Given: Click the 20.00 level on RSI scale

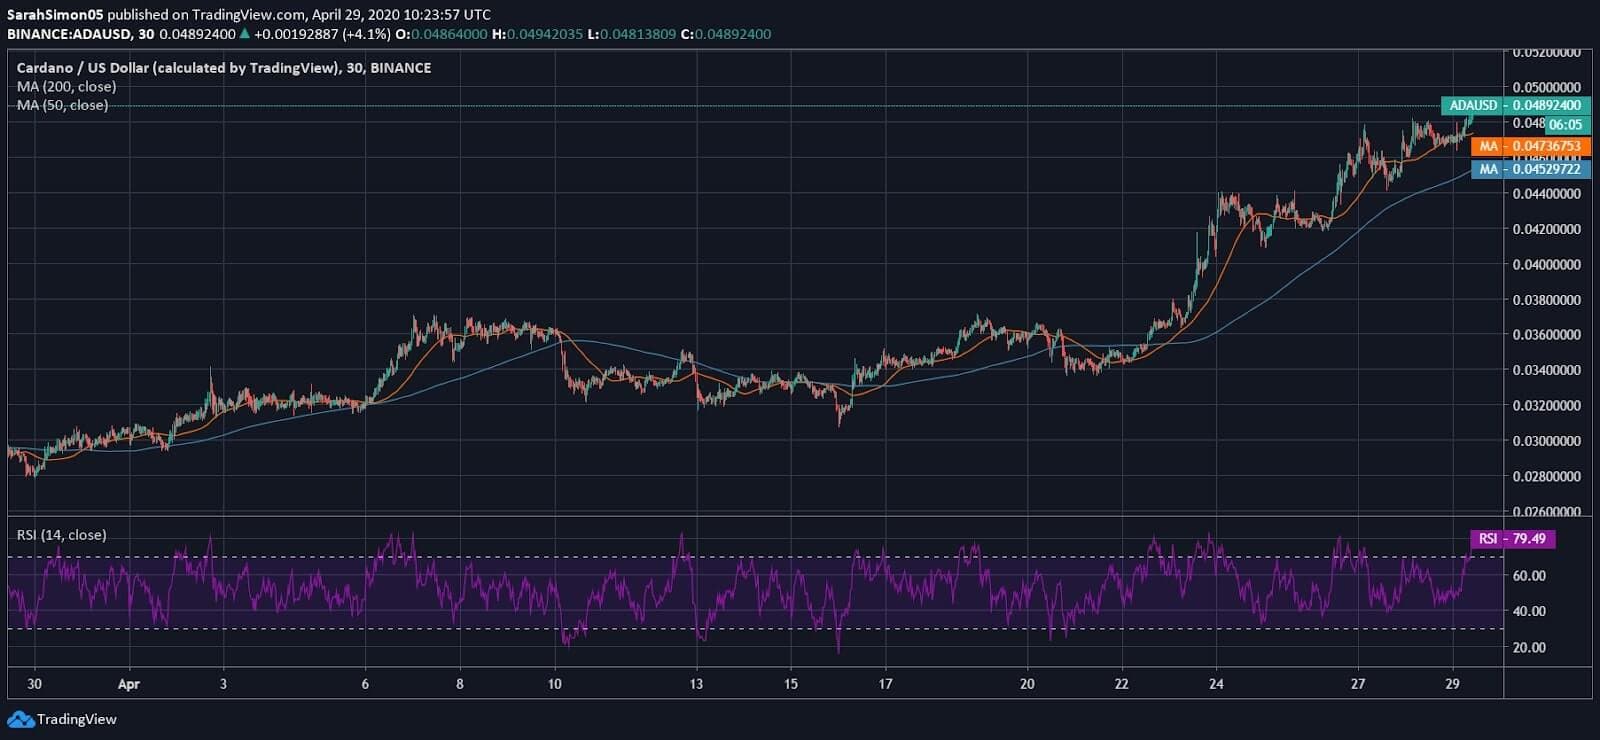Looking at the screenshot, I should tap(1528, 647).
